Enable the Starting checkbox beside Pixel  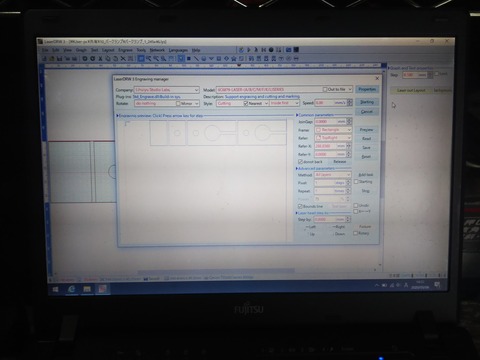[x=356, y=182]
